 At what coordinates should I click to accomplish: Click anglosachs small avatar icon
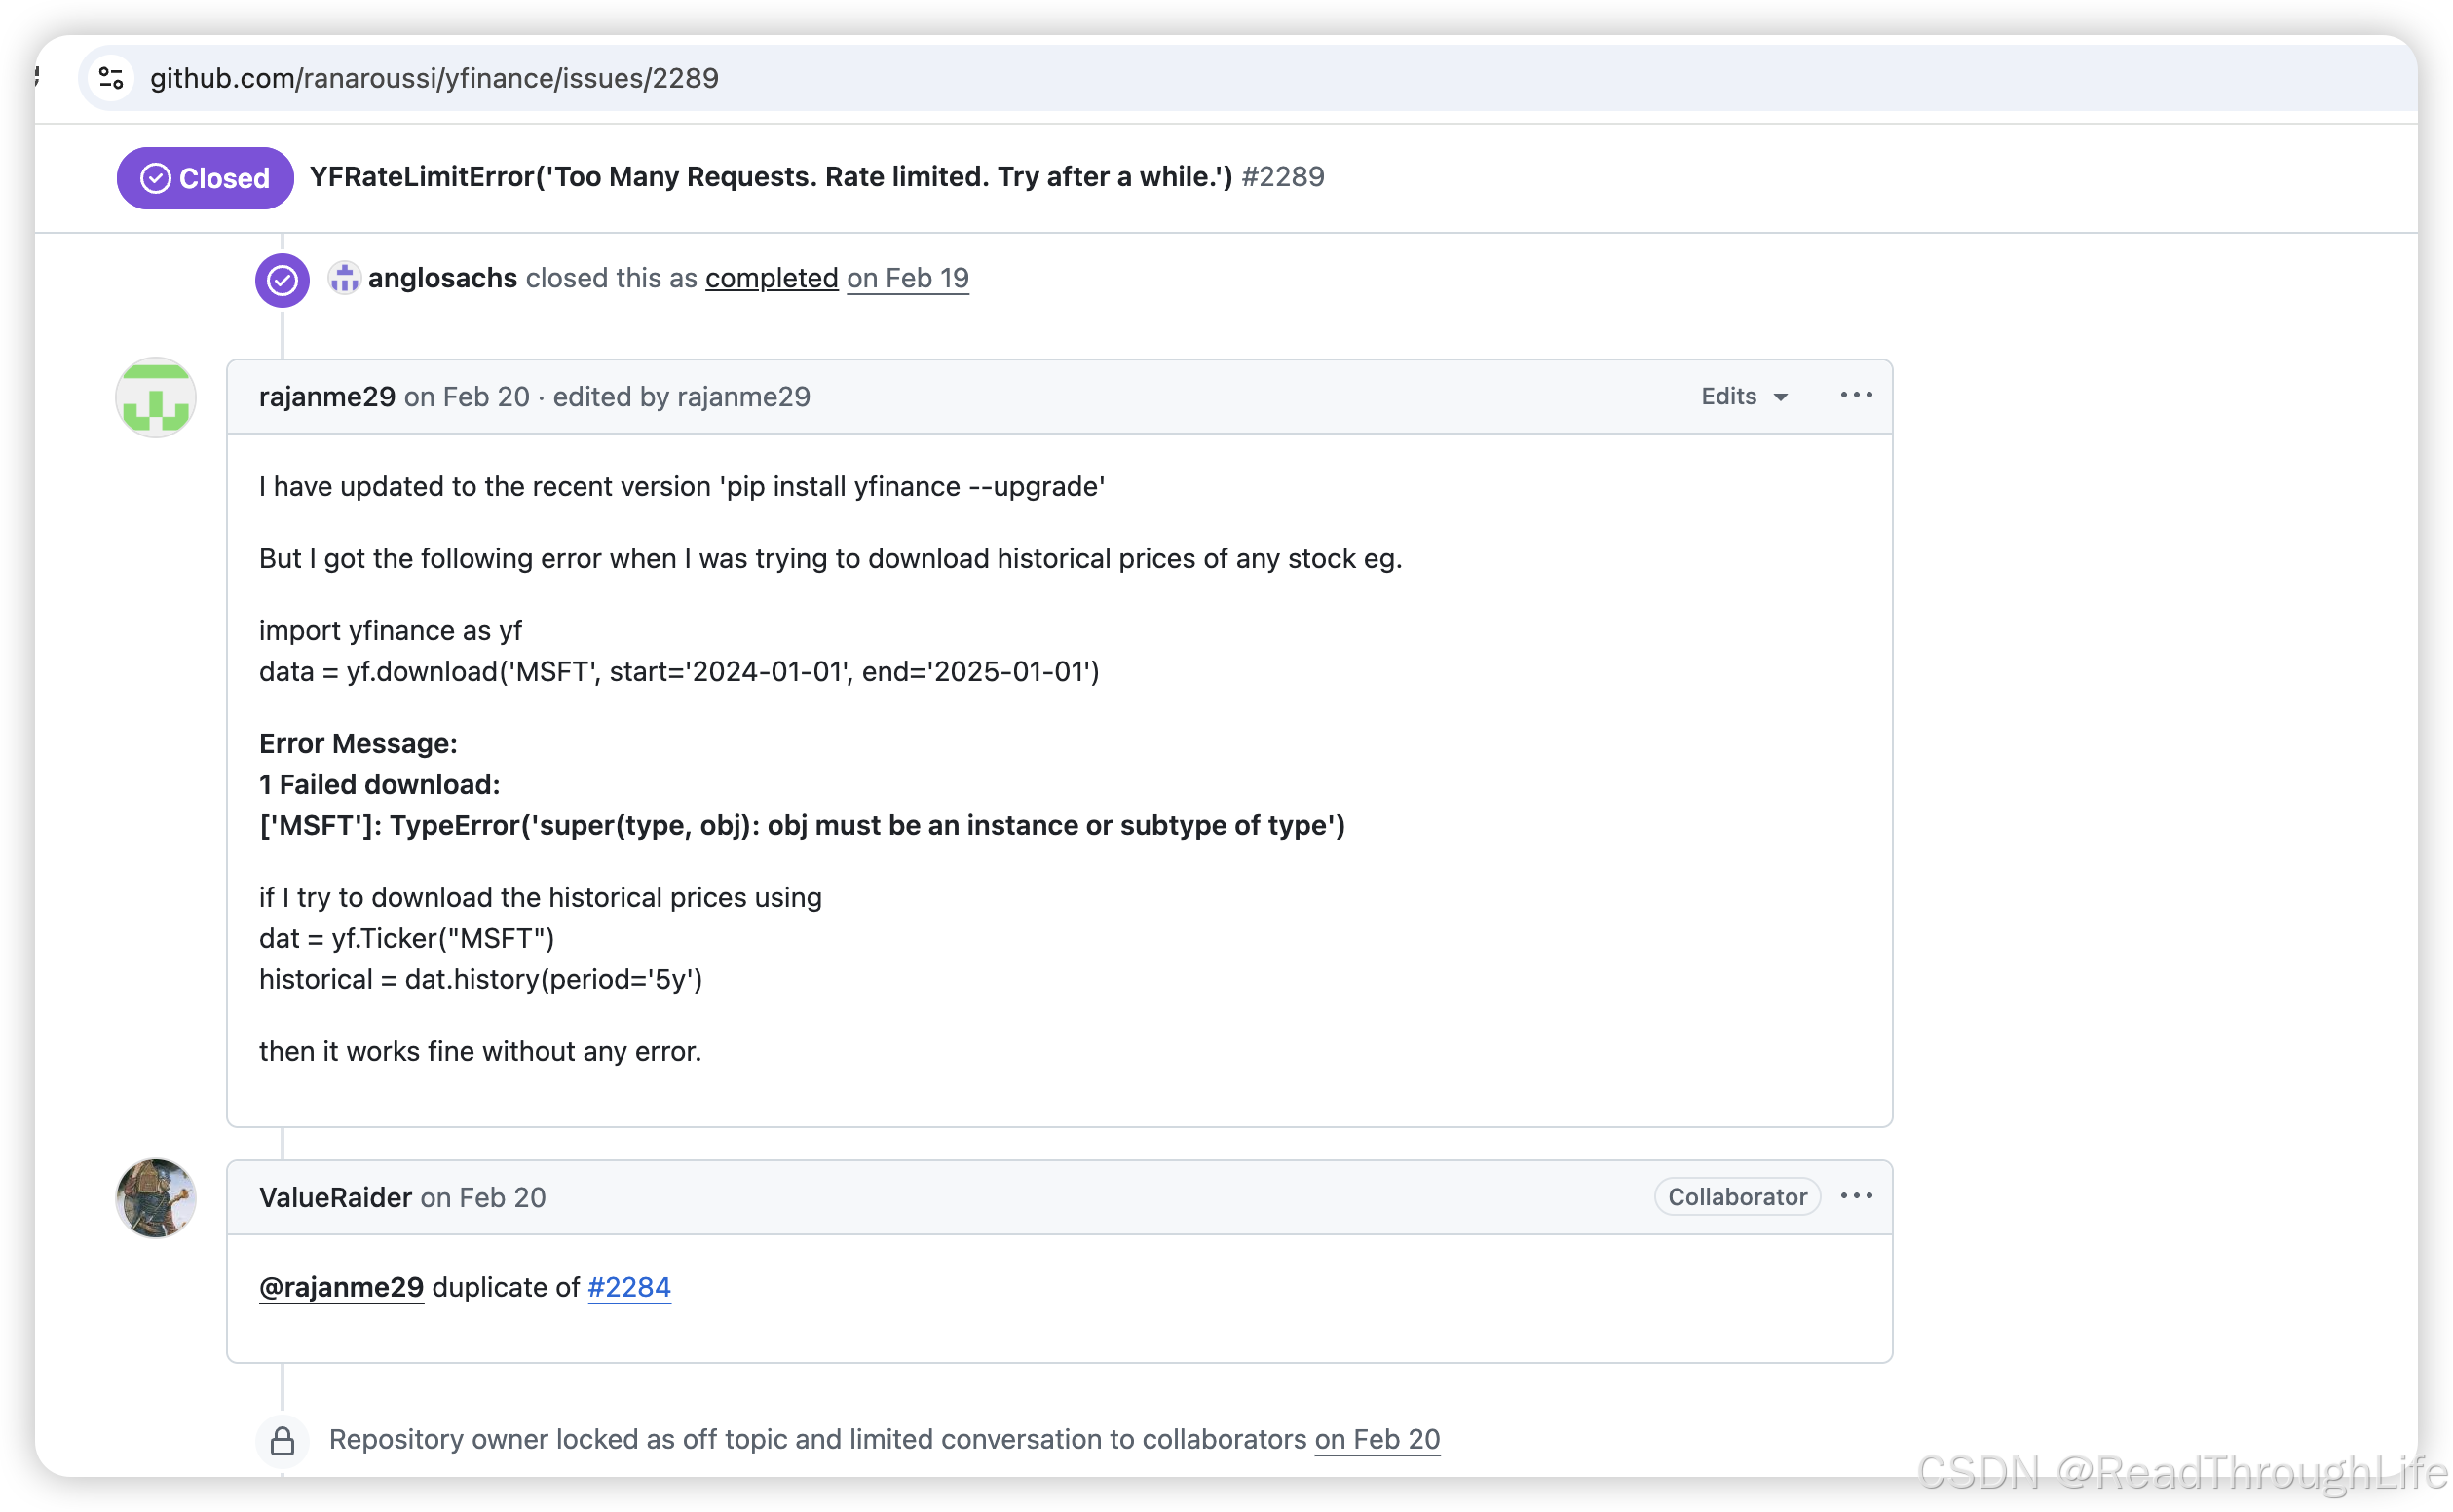pyautogui.click(x=344, y=278)
